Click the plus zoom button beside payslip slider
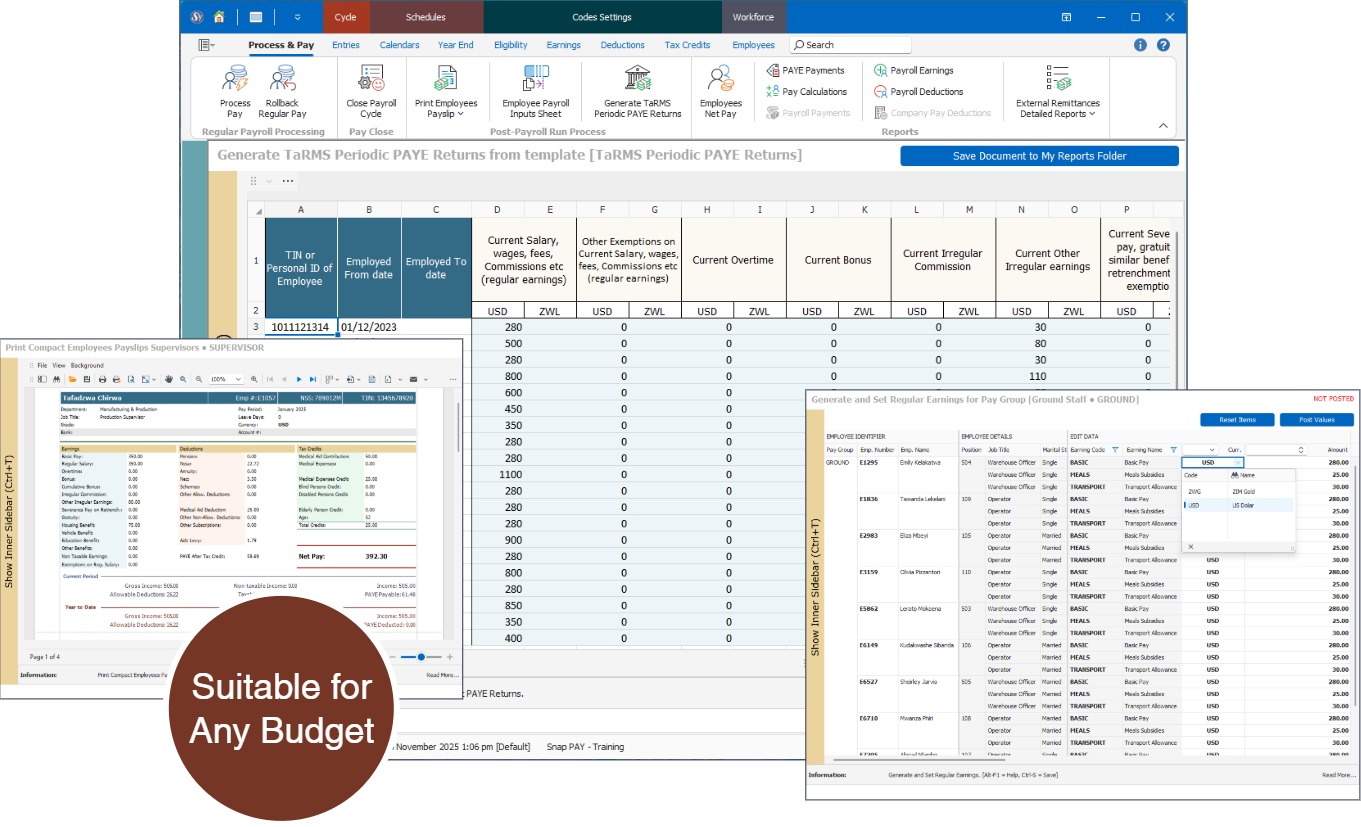The height and width of the screenshot is (827, 1361). pyautogui.click(x=450, y=657)
